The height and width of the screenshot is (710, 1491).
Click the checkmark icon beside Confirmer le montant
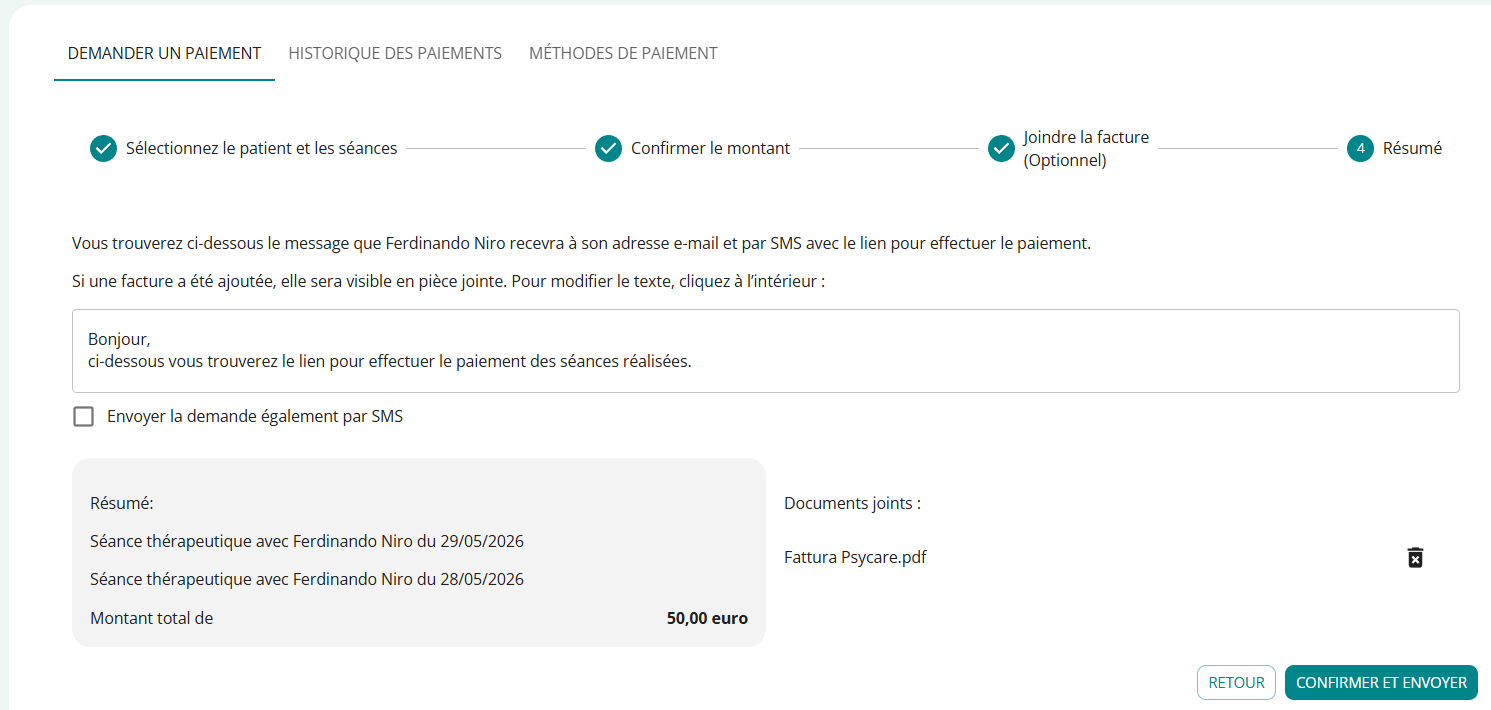point(609,148)
